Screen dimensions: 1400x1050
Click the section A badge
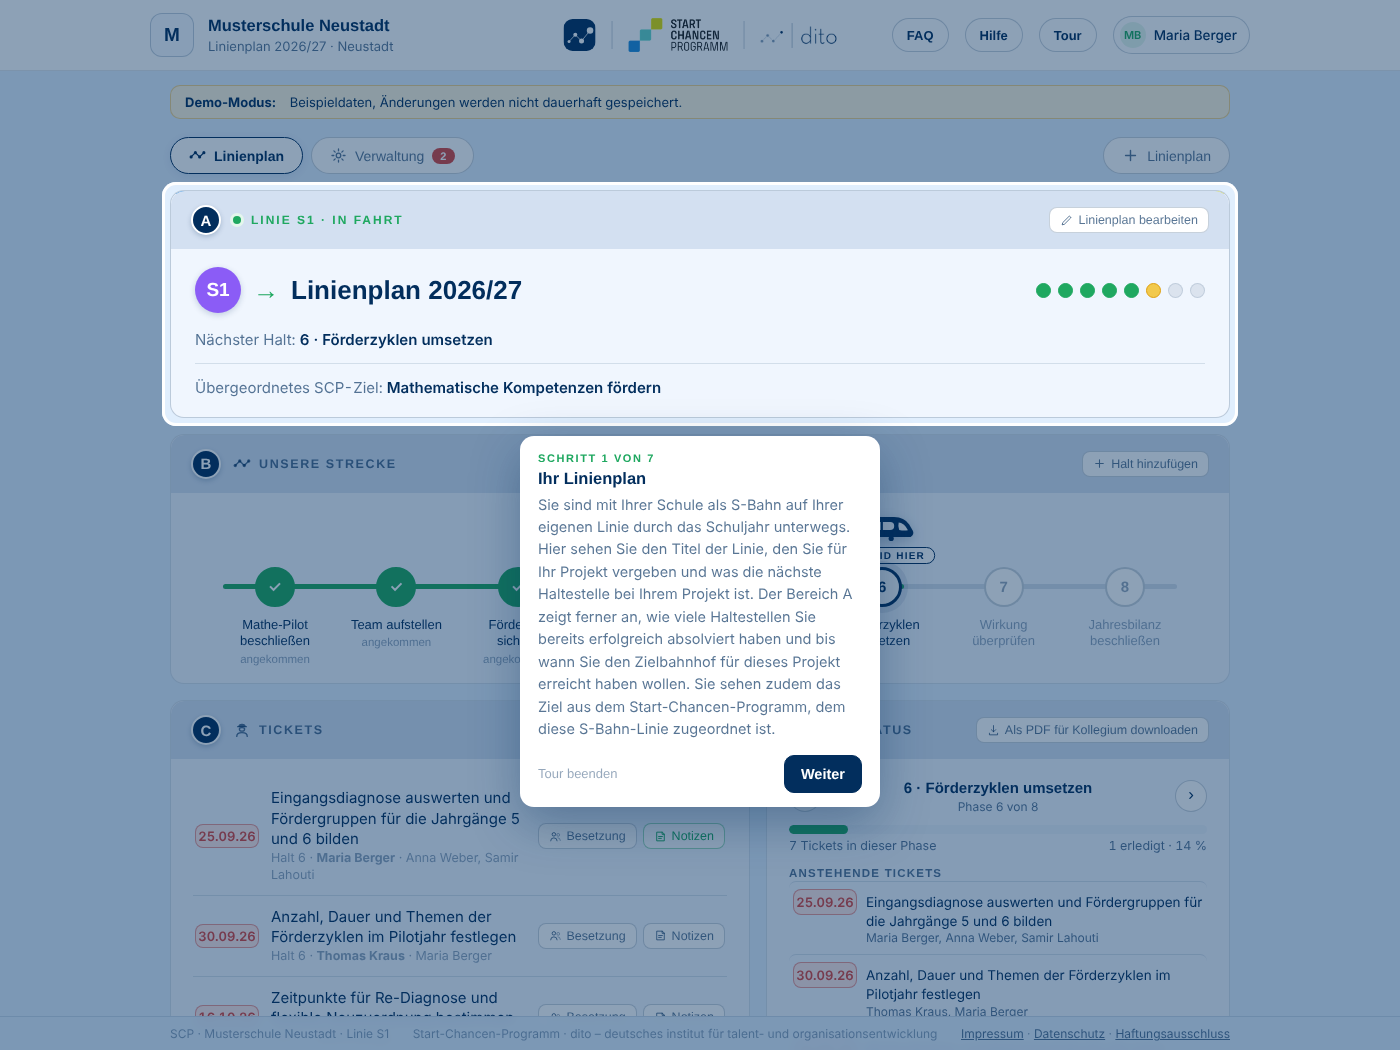coord(206,220)
